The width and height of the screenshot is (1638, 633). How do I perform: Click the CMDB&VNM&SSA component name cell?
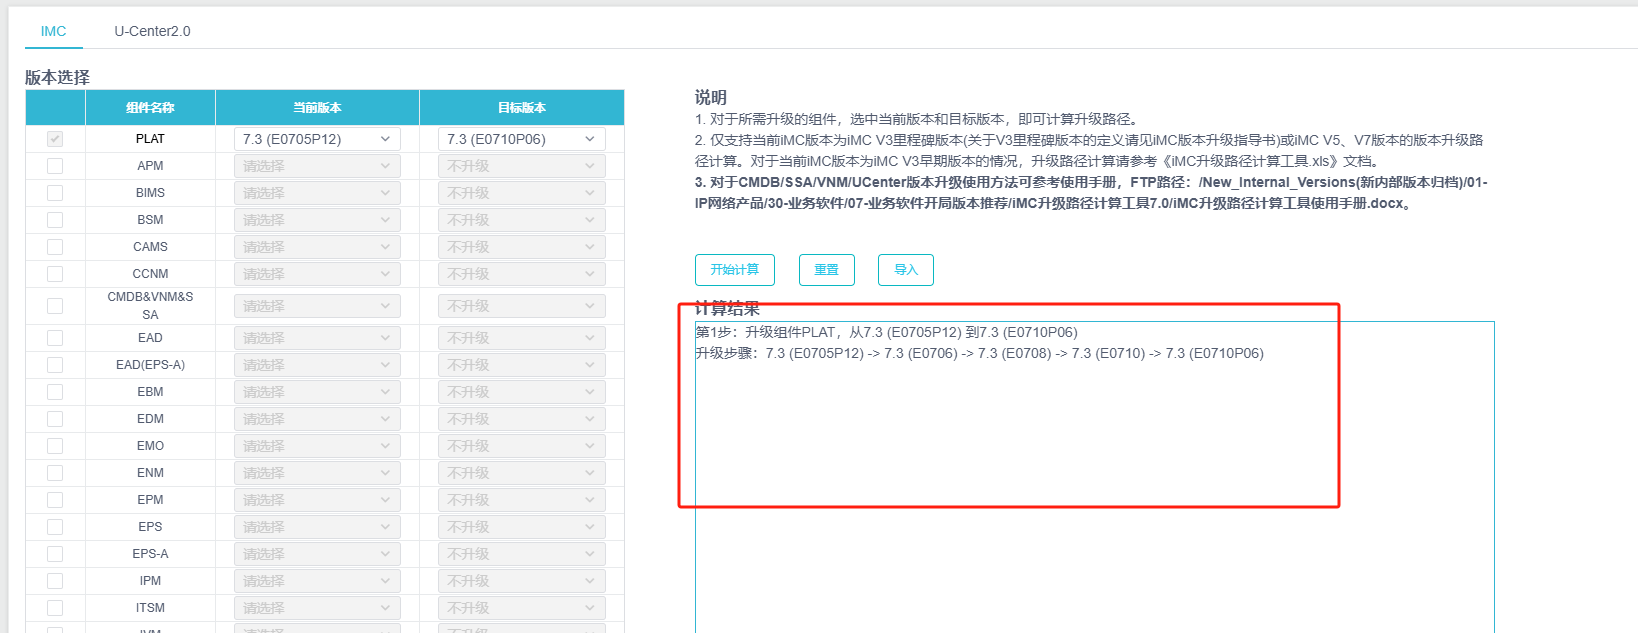pyautogui.click(x=150, y=306)
